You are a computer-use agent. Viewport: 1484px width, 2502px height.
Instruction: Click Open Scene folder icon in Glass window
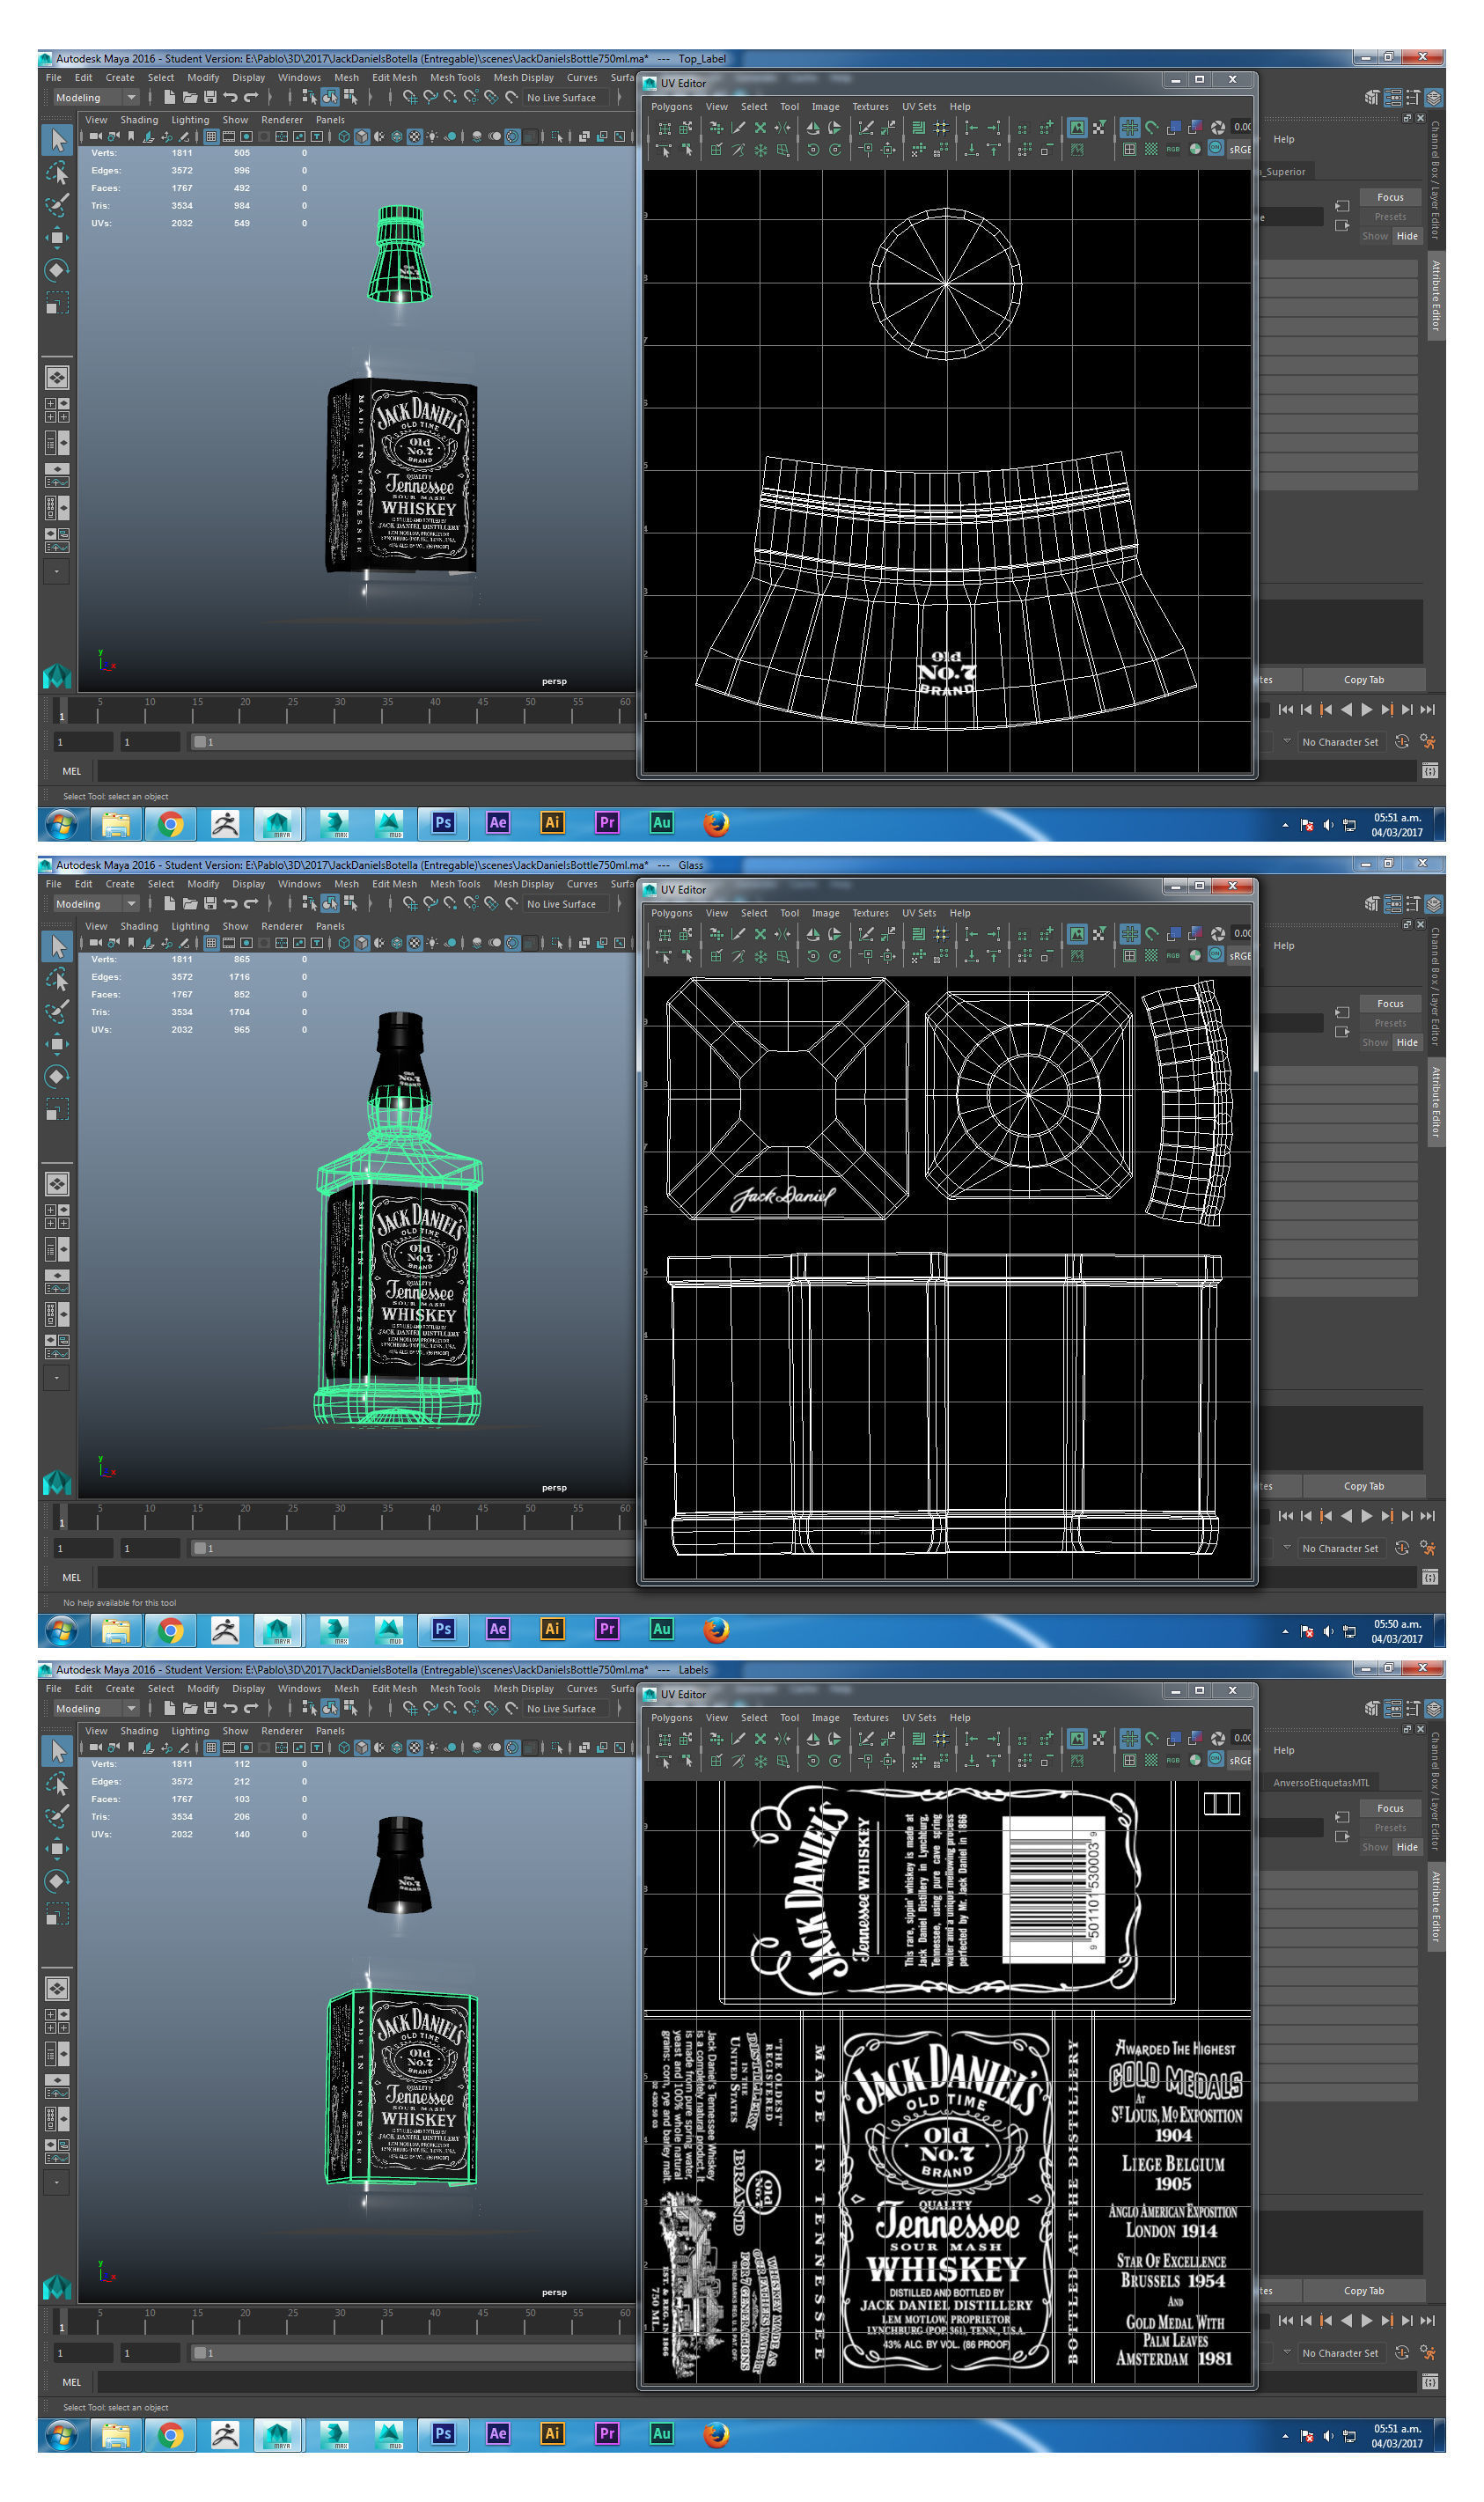point(189,904)
